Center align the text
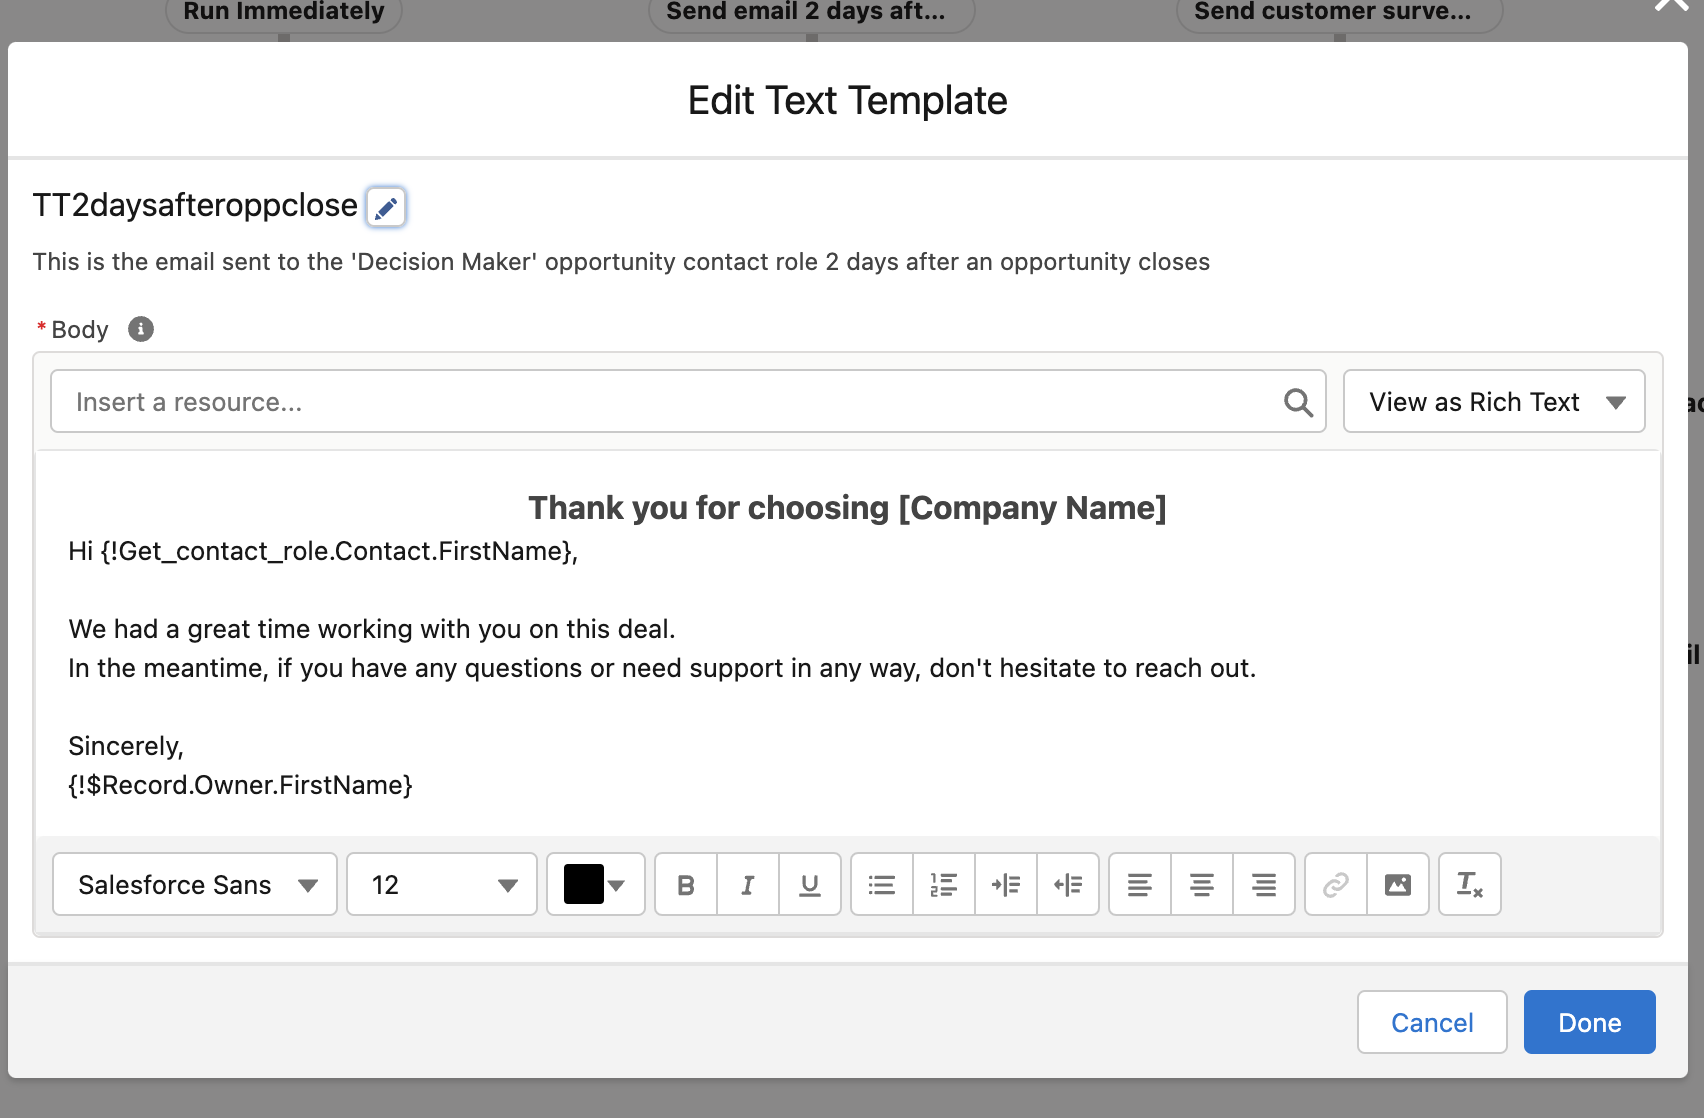This screenshot has width=1704, height=1118. (1202, 885)
